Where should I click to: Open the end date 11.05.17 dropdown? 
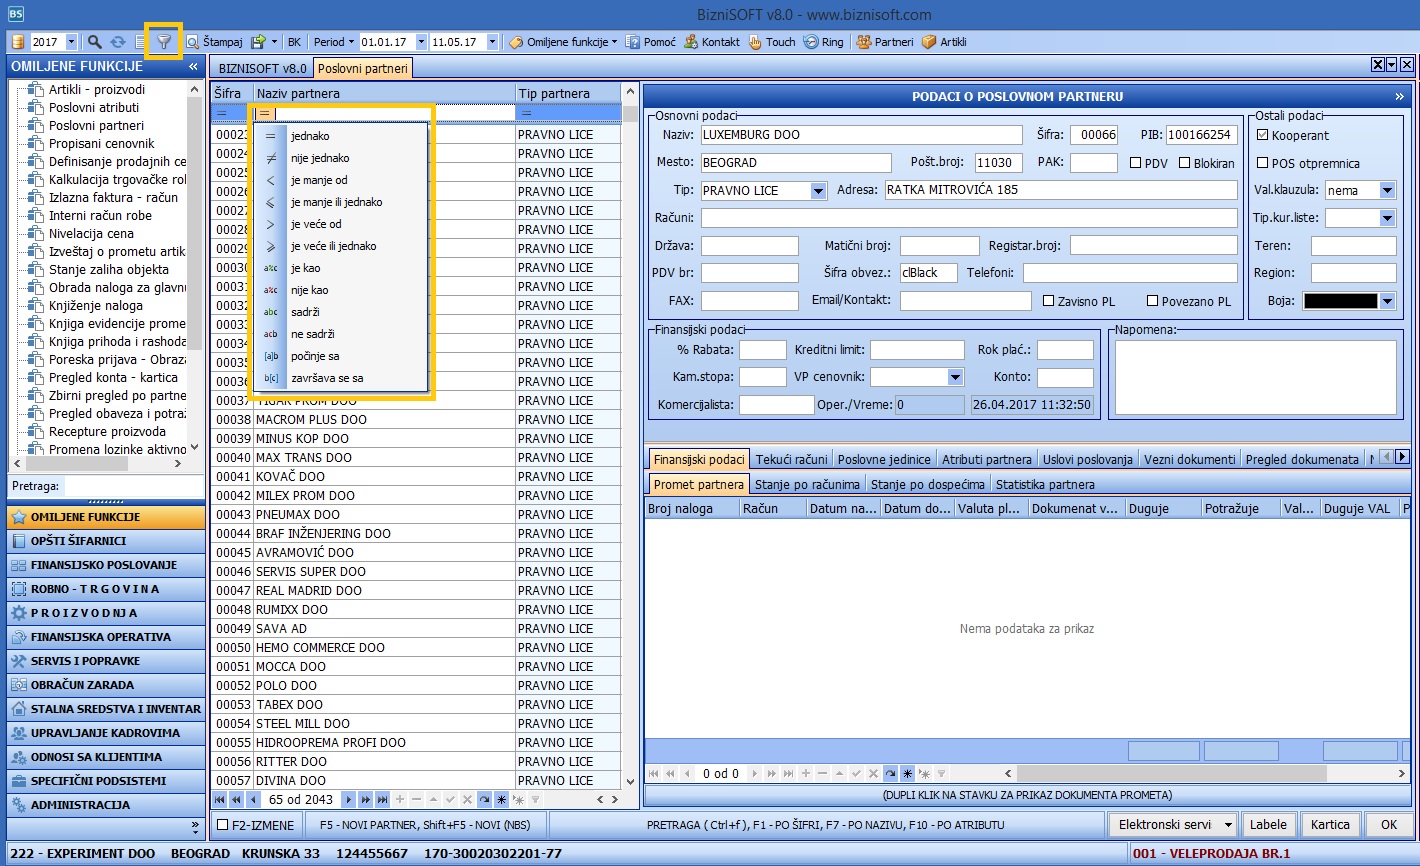pyautogui.click(x=493, y=42)
